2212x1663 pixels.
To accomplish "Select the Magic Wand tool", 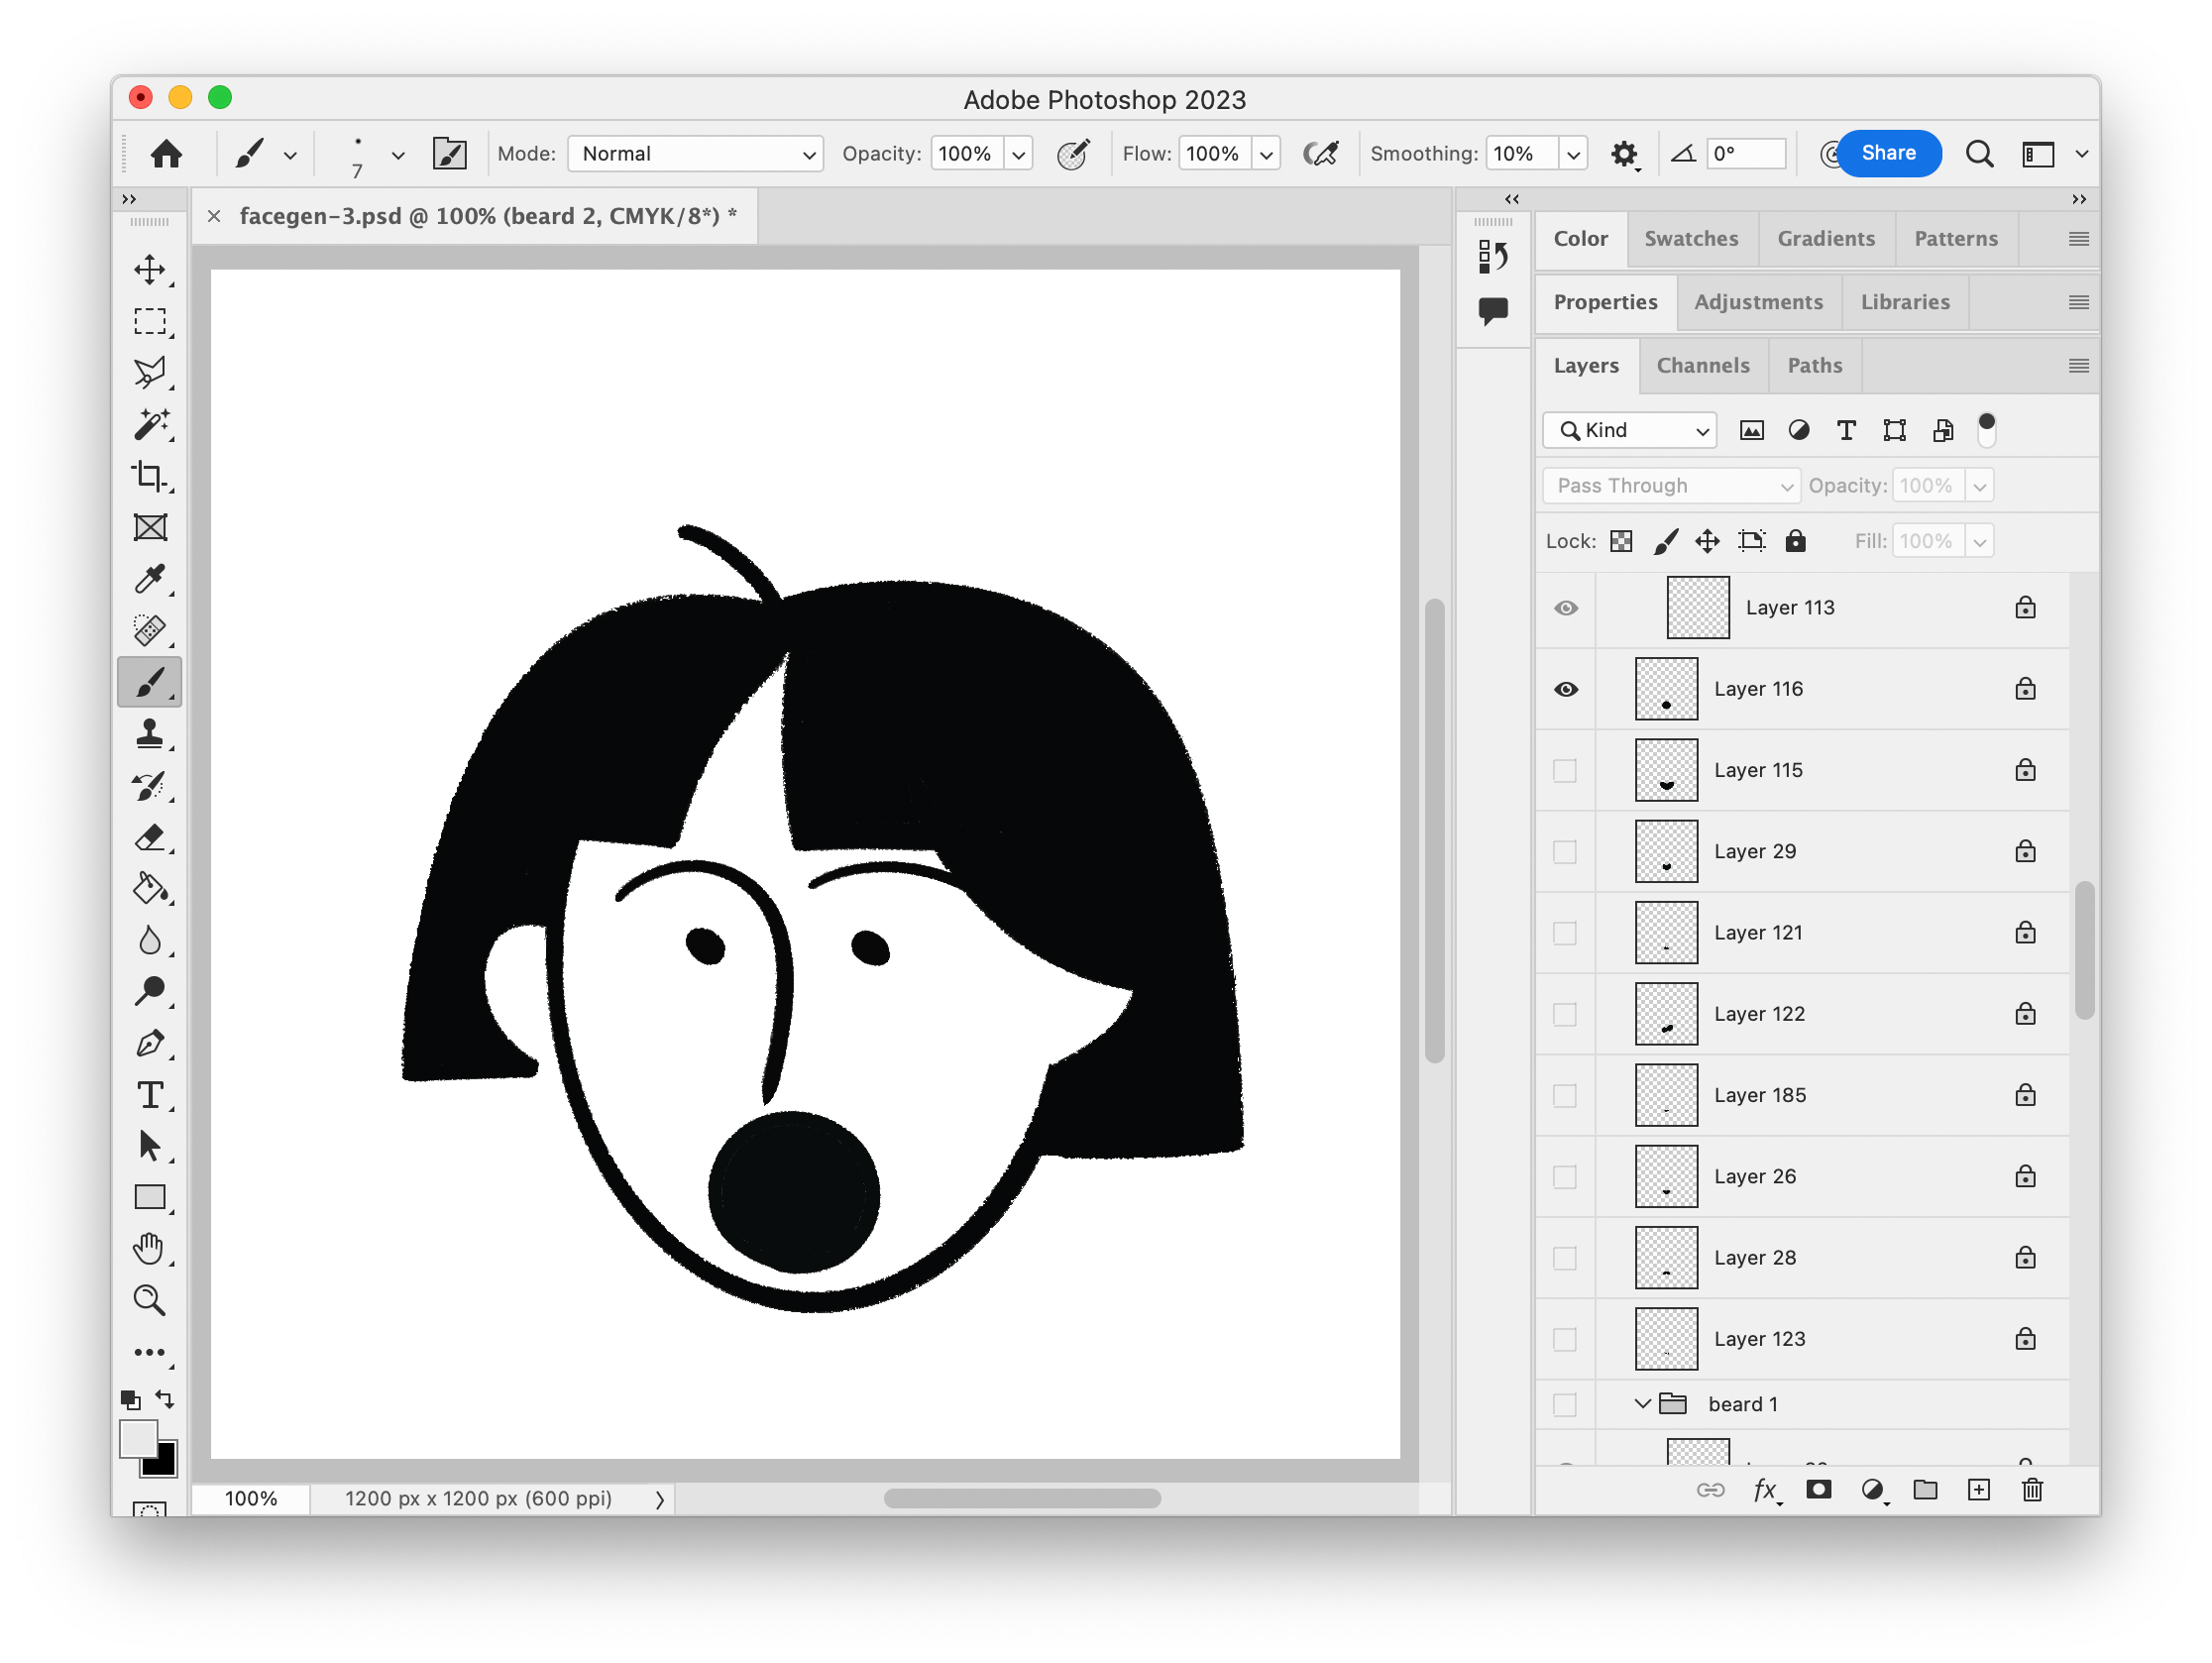I will 150,424.
